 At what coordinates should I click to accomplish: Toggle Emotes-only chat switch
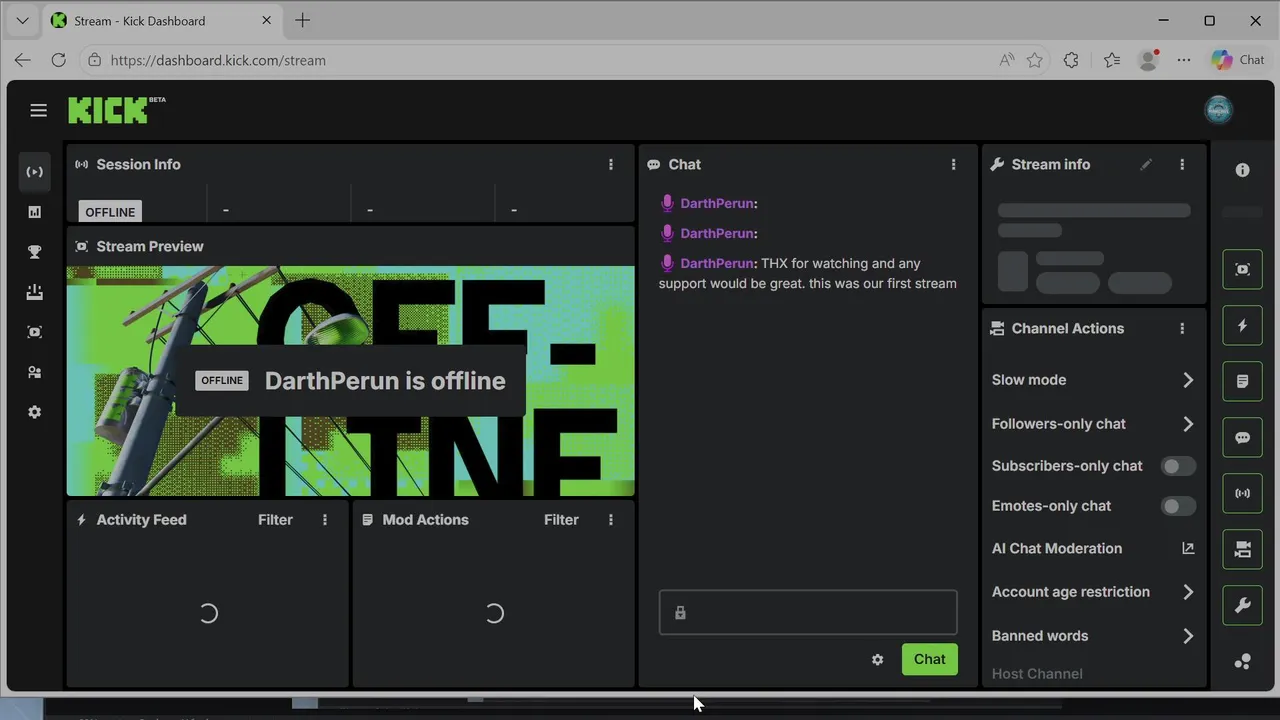click(x=1178, y=506)
